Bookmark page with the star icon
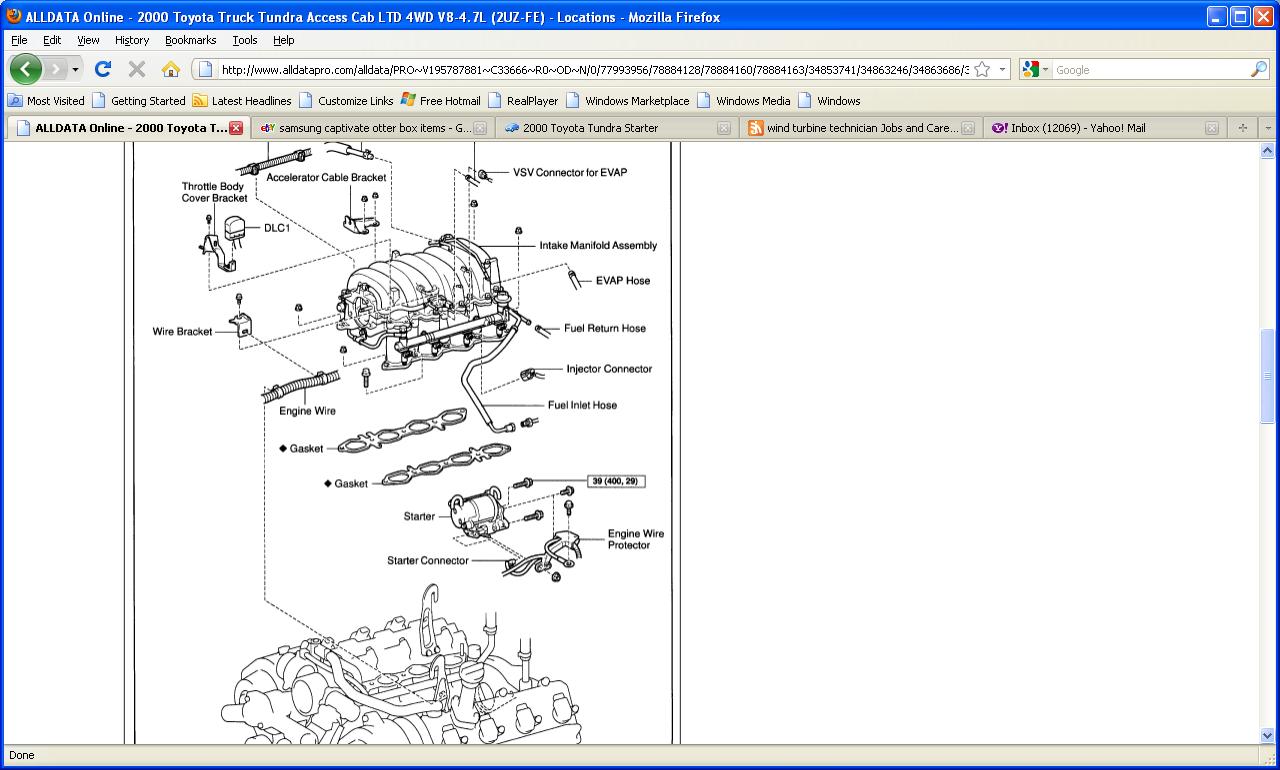Screen dimensions: 1280x770 tap(982, 69)
